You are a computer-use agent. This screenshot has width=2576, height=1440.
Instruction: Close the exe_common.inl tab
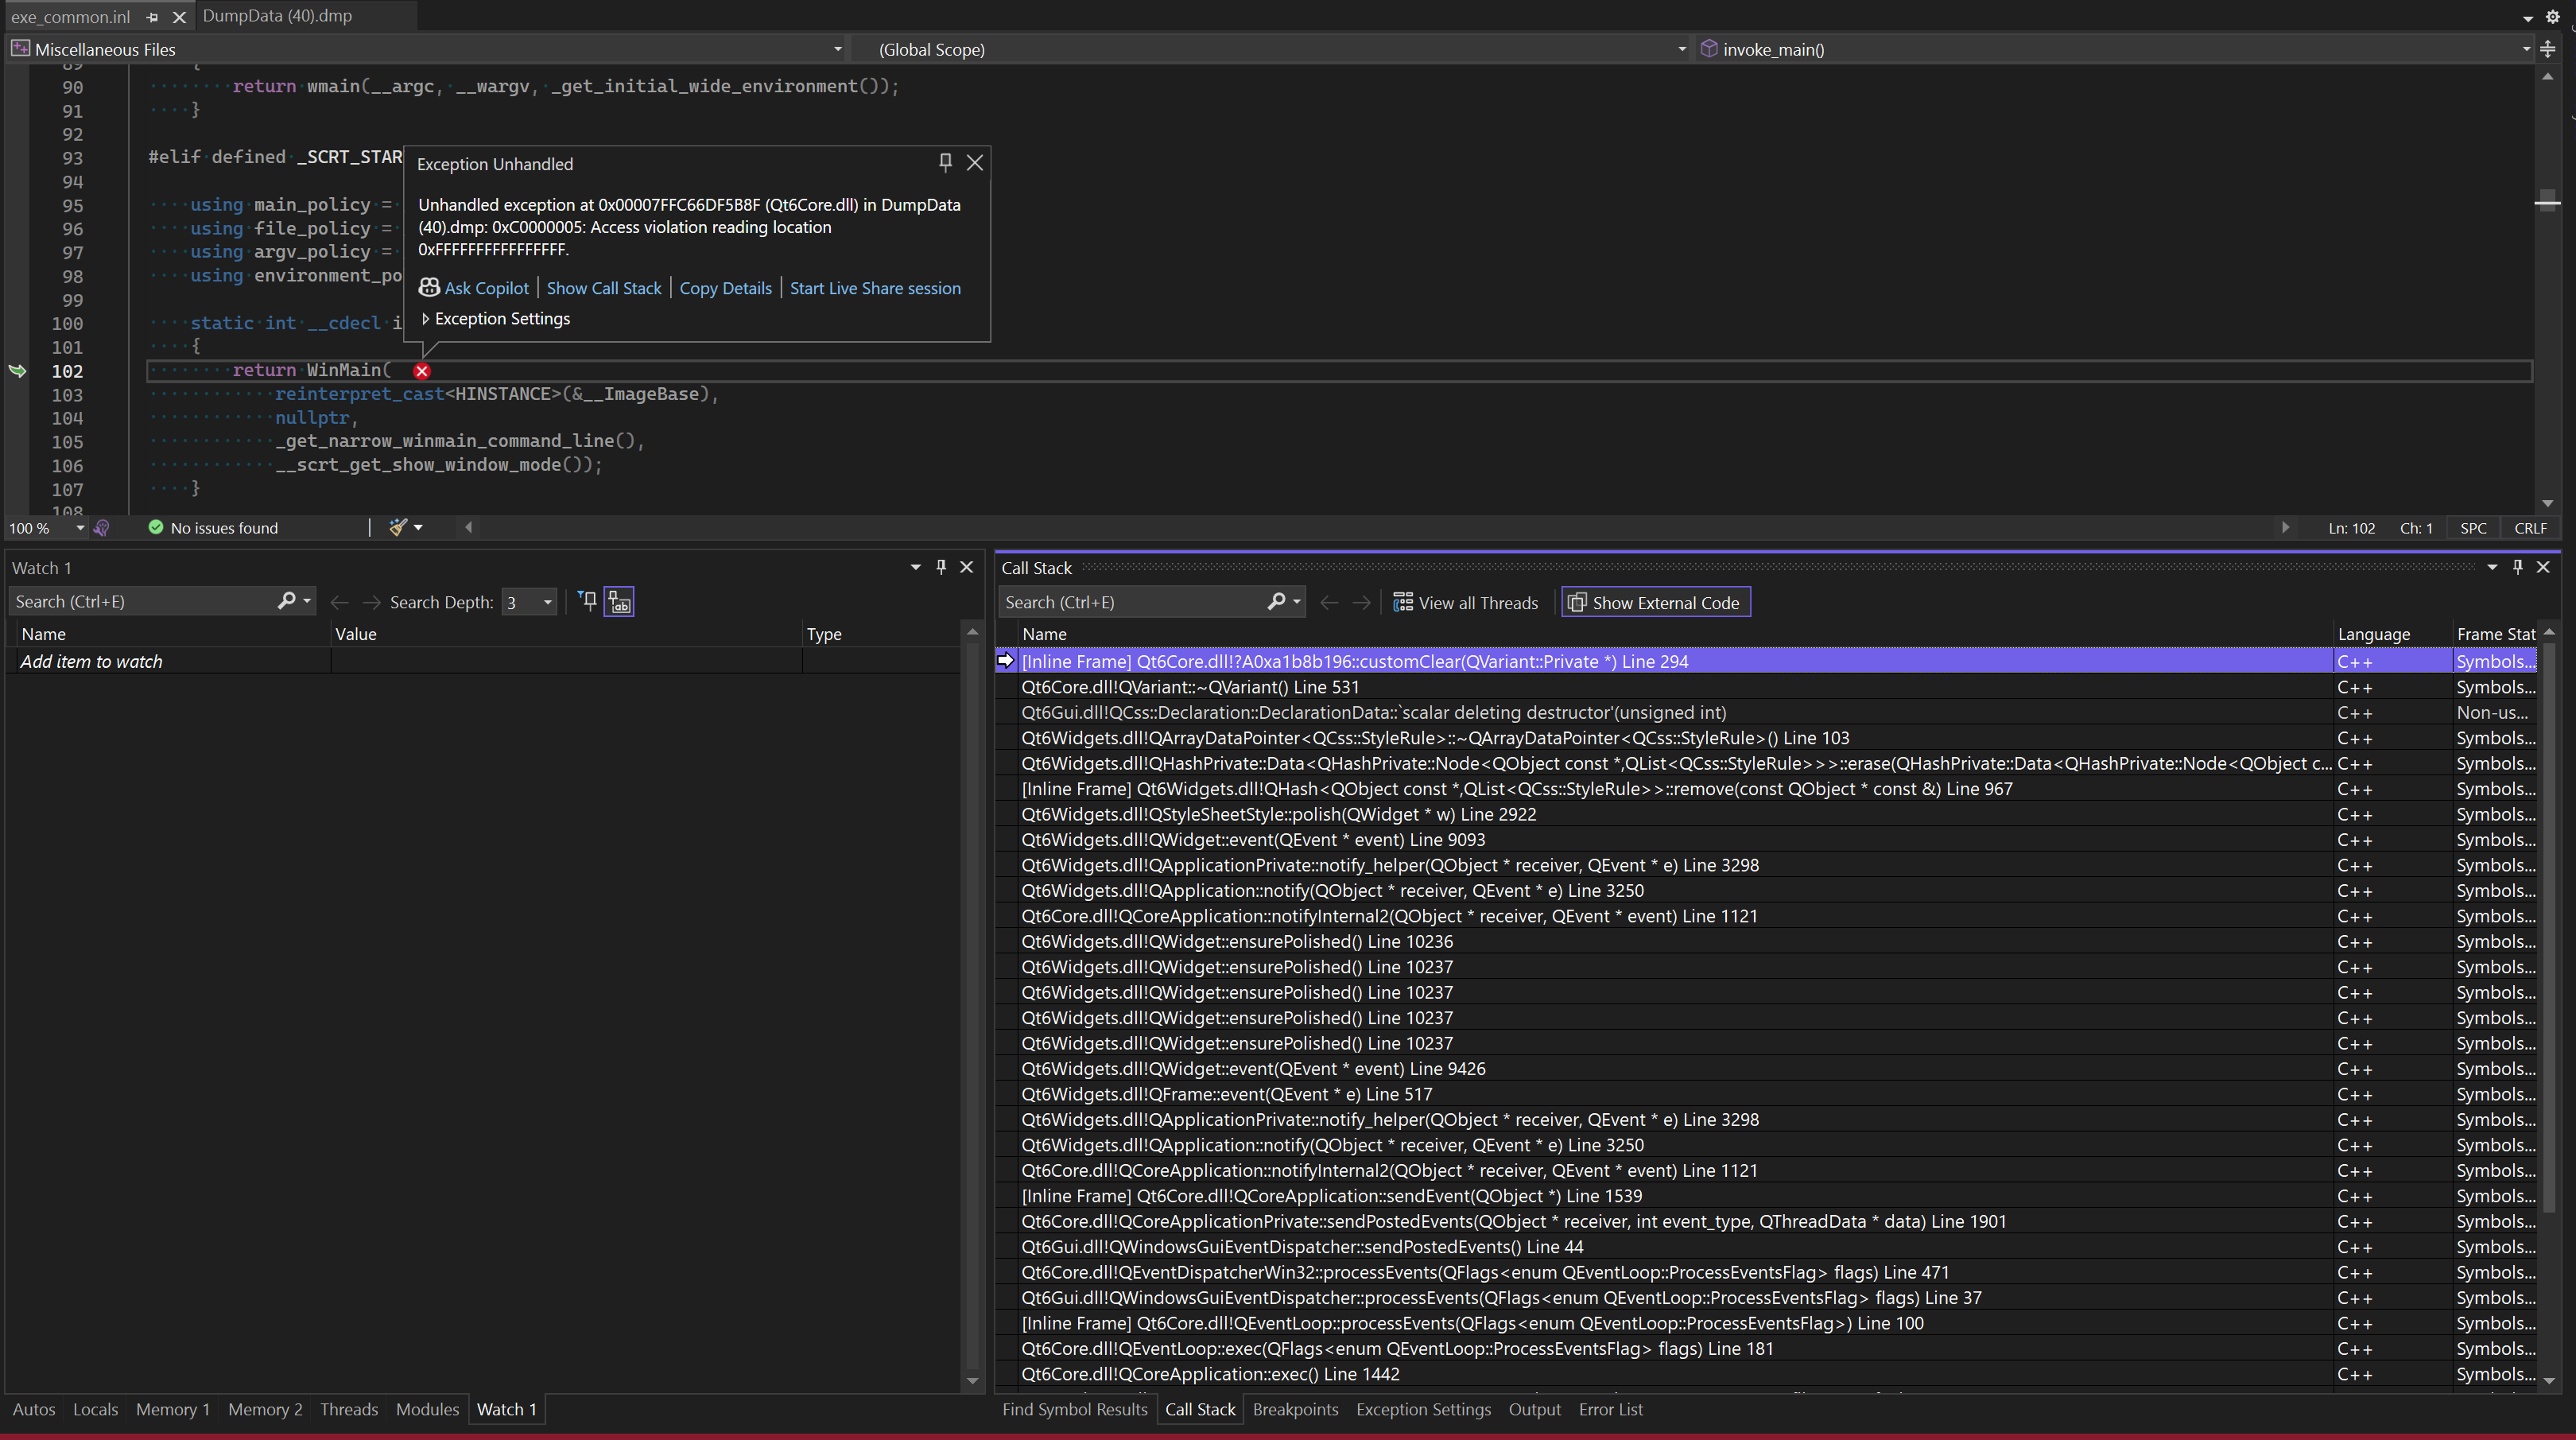[x=179, y=17]
